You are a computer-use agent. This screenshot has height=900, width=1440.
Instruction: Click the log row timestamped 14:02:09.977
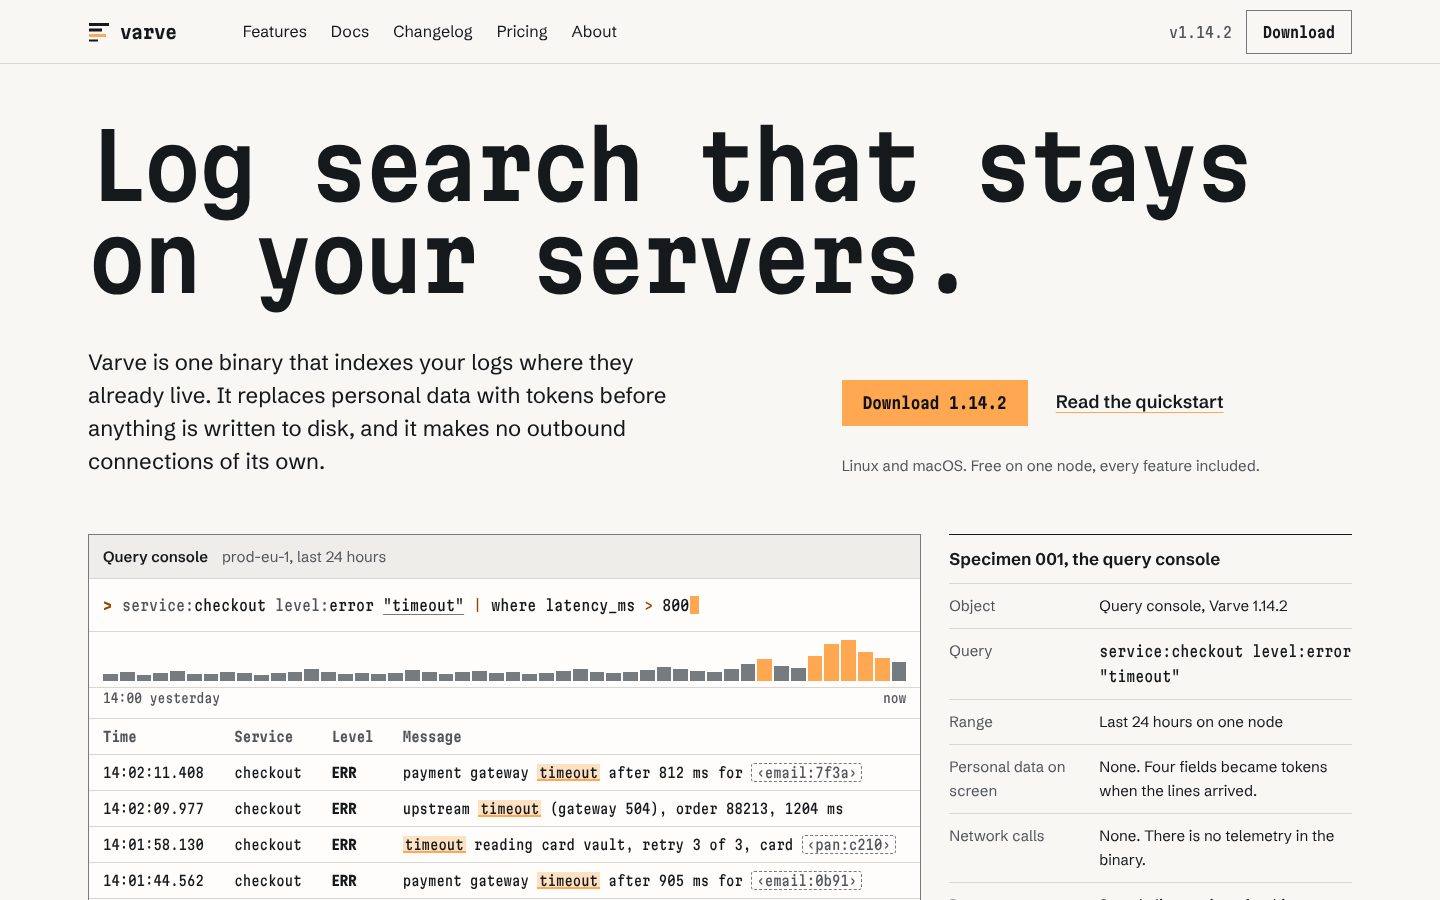pyautogui.click(x=504, y=809)
